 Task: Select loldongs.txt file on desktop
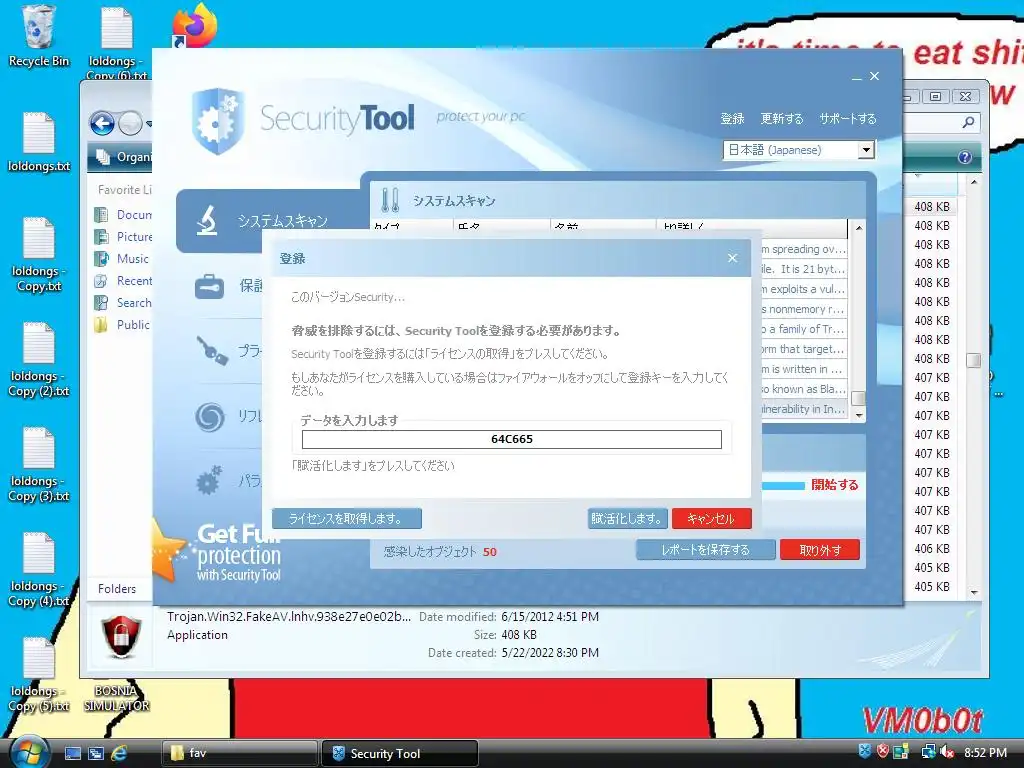pyautogui.click(x=39, y=142)
